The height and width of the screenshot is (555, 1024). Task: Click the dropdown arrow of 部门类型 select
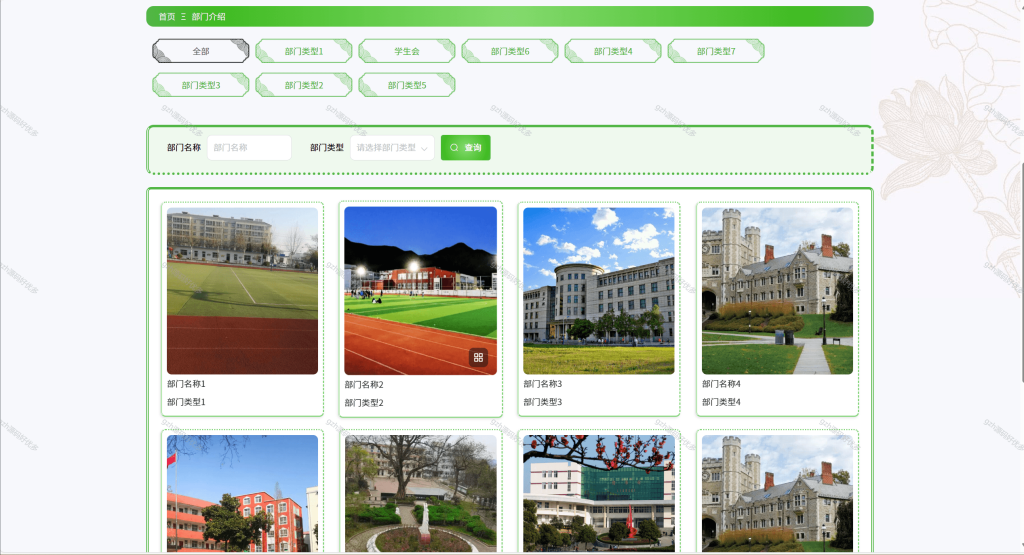pyautogui.click(x=424, y=148)
